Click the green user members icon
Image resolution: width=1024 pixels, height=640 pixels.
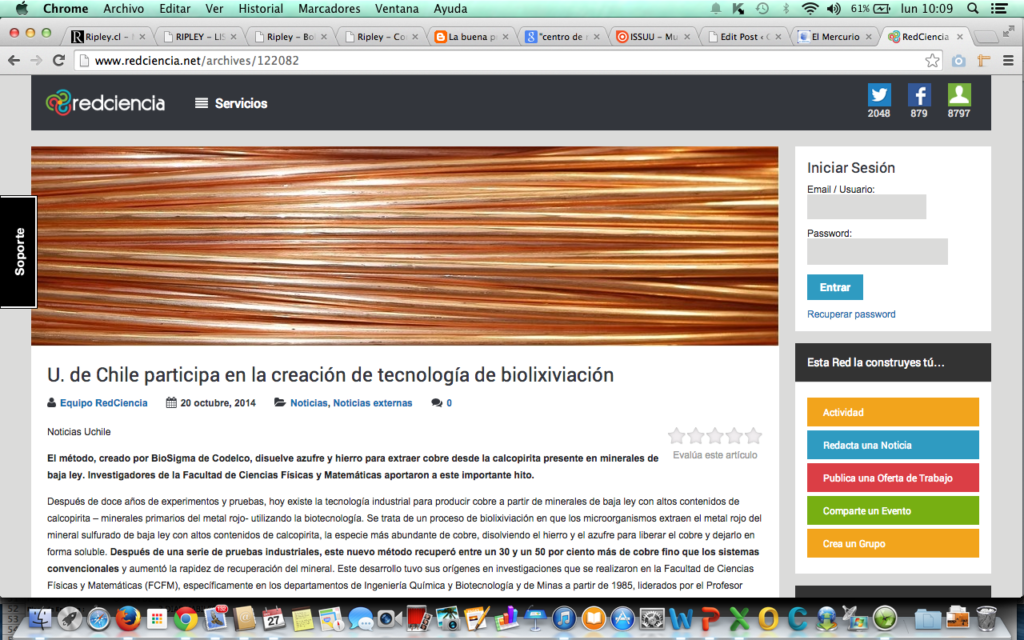point(959,95)
